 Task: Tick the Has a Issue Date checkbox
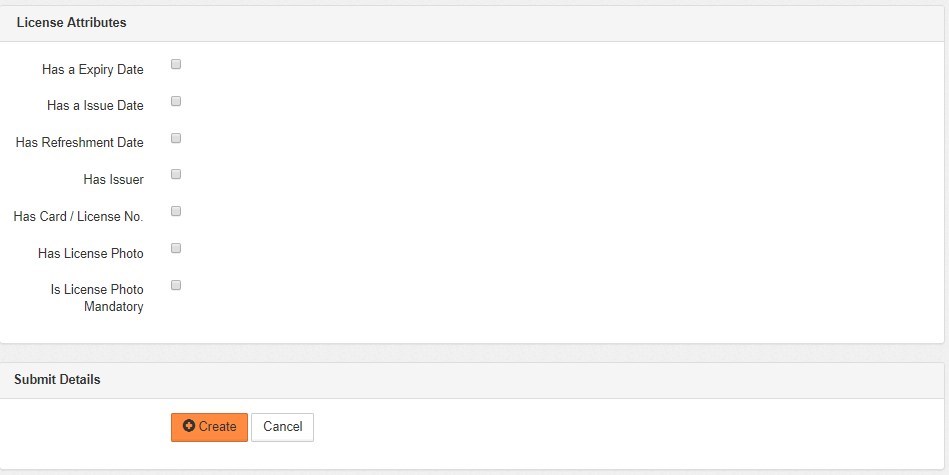[176, 101]
